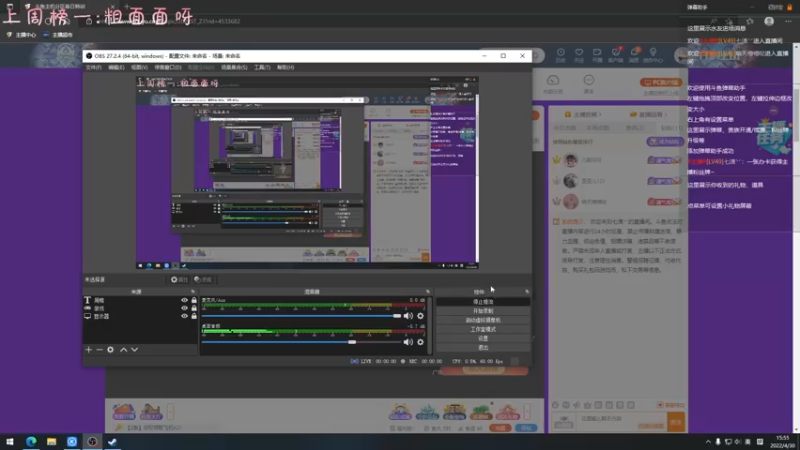
Task: Toggle the lock on the 周榜 text source
Action: point(194,301)
